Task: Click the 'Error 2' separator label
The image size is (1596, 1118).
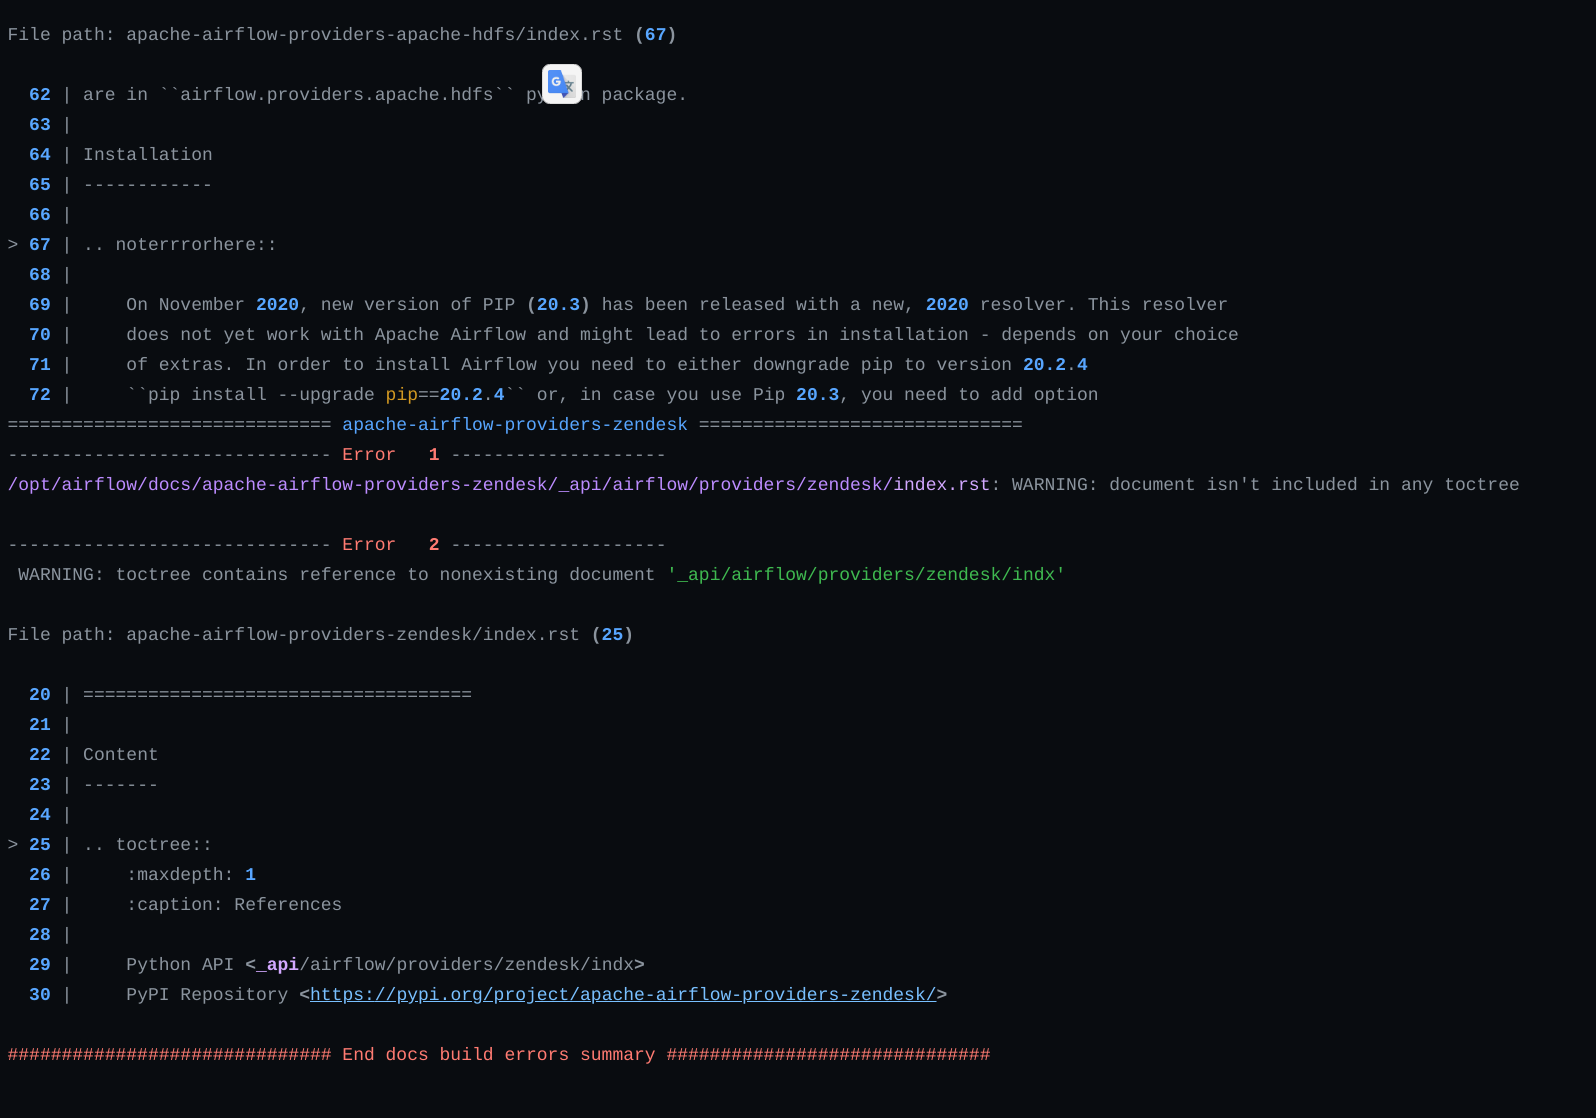Action: pyautogui.click(x=390, y=544)
